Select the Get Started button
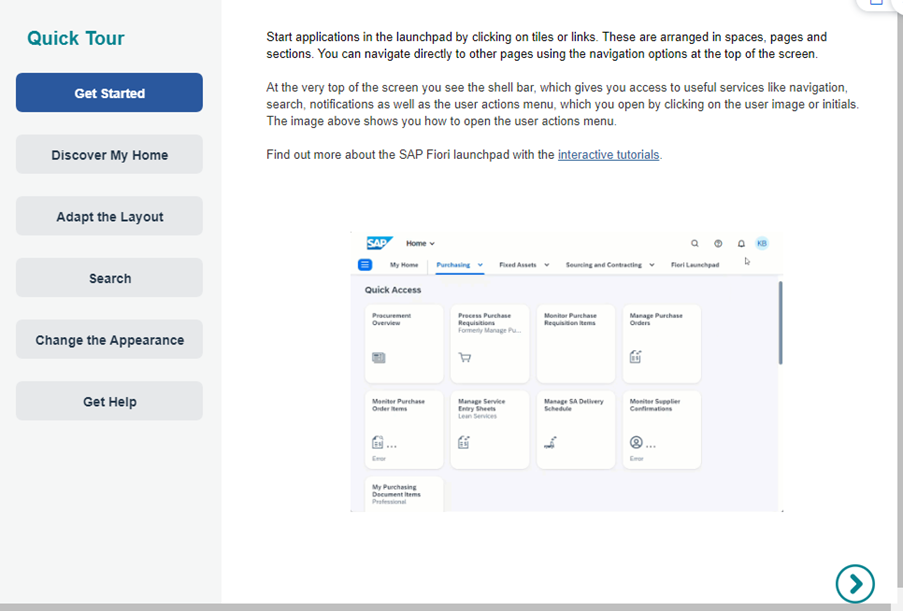Viewport: 903px width, 611px height. pyautogui.click(x=109, y=93)
